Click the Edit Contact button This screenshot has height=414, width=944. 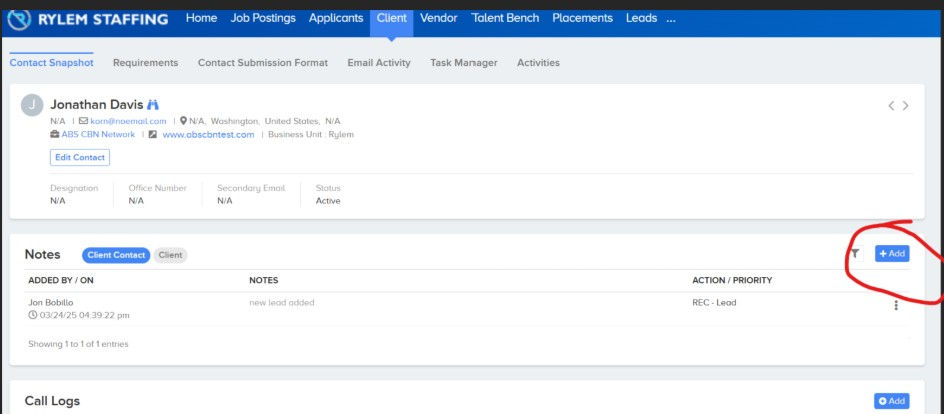(x=80, y=158)
